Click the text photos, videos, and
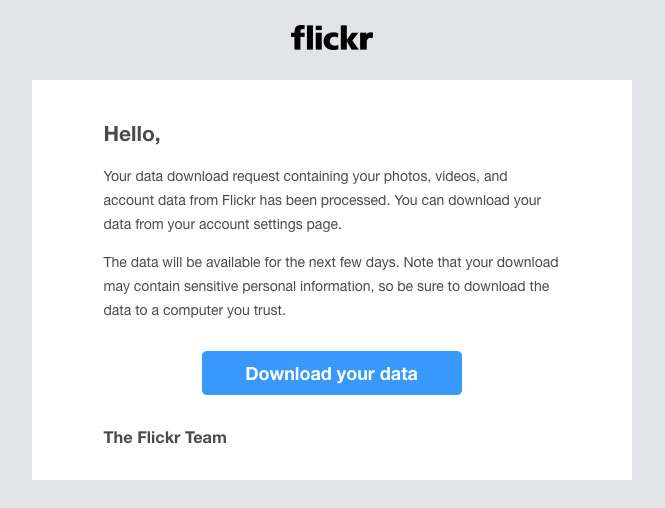Image resolution: width=665 pixels, height=508 pixels. tap(445, 176)
